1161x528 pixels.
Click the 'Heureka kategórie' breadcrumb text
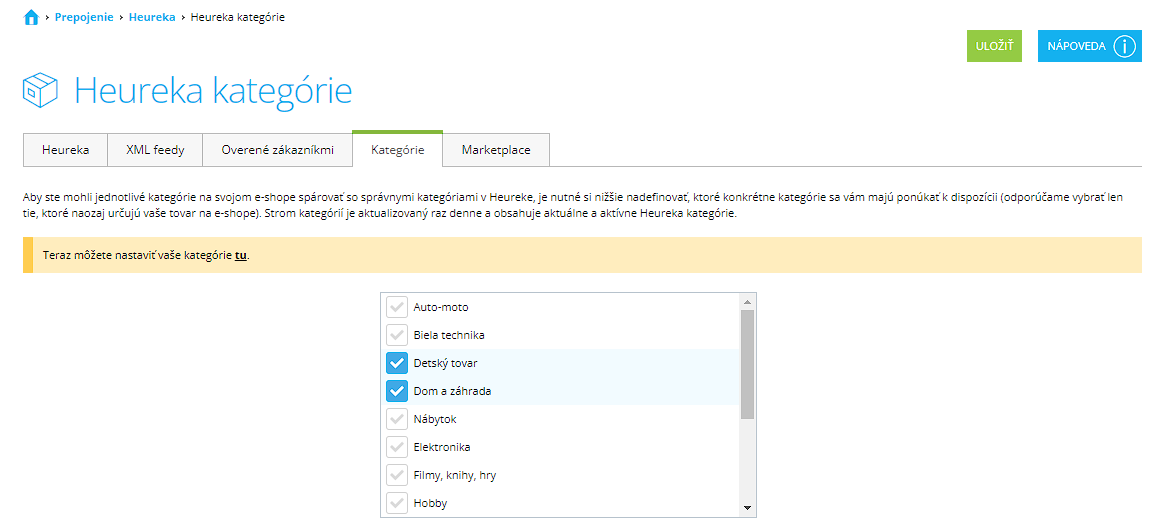click(x=238, y=17)
